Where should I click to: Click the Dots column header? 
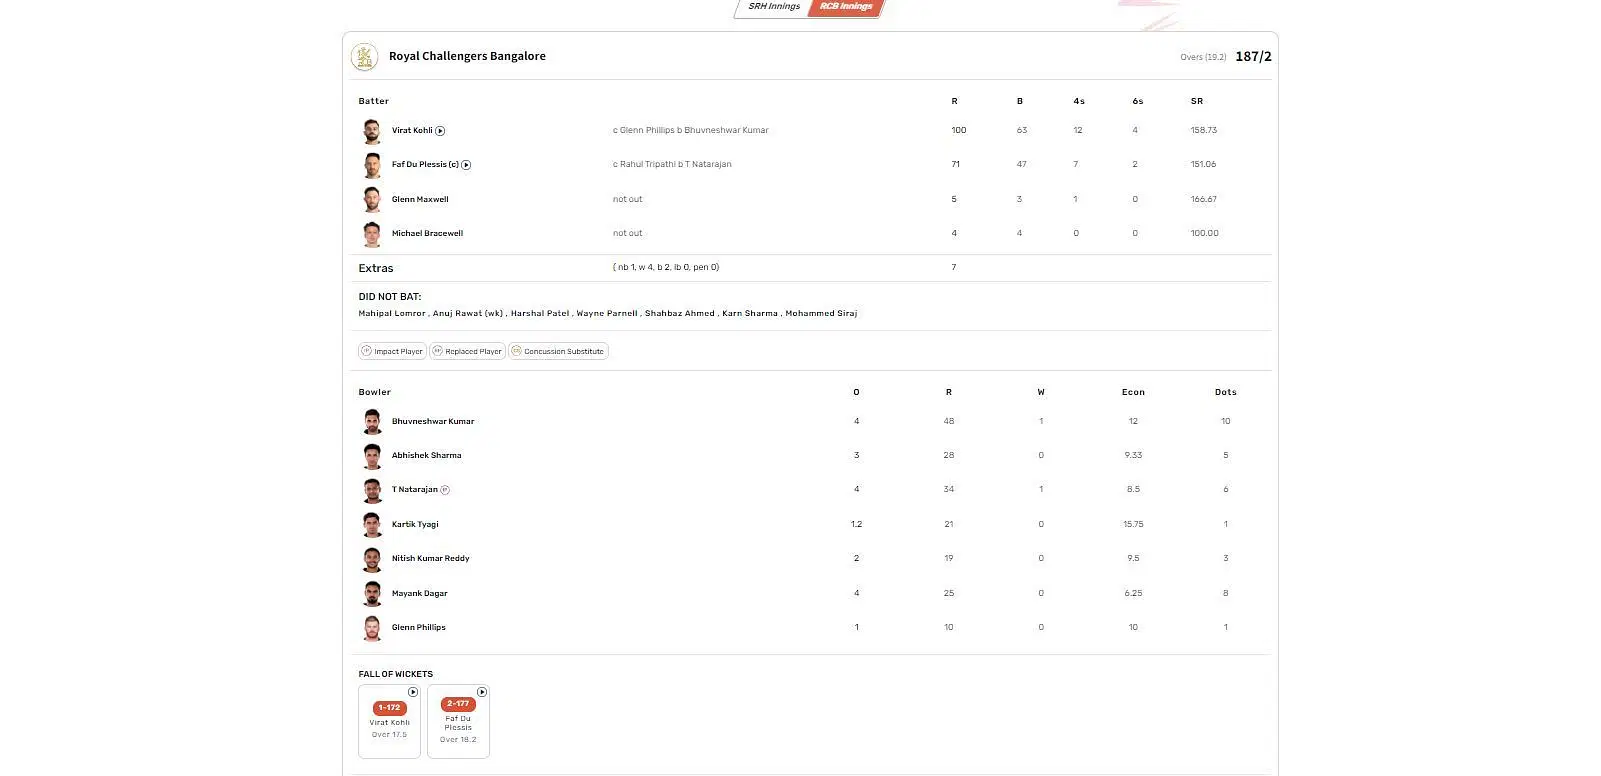tap(1226, 392)
